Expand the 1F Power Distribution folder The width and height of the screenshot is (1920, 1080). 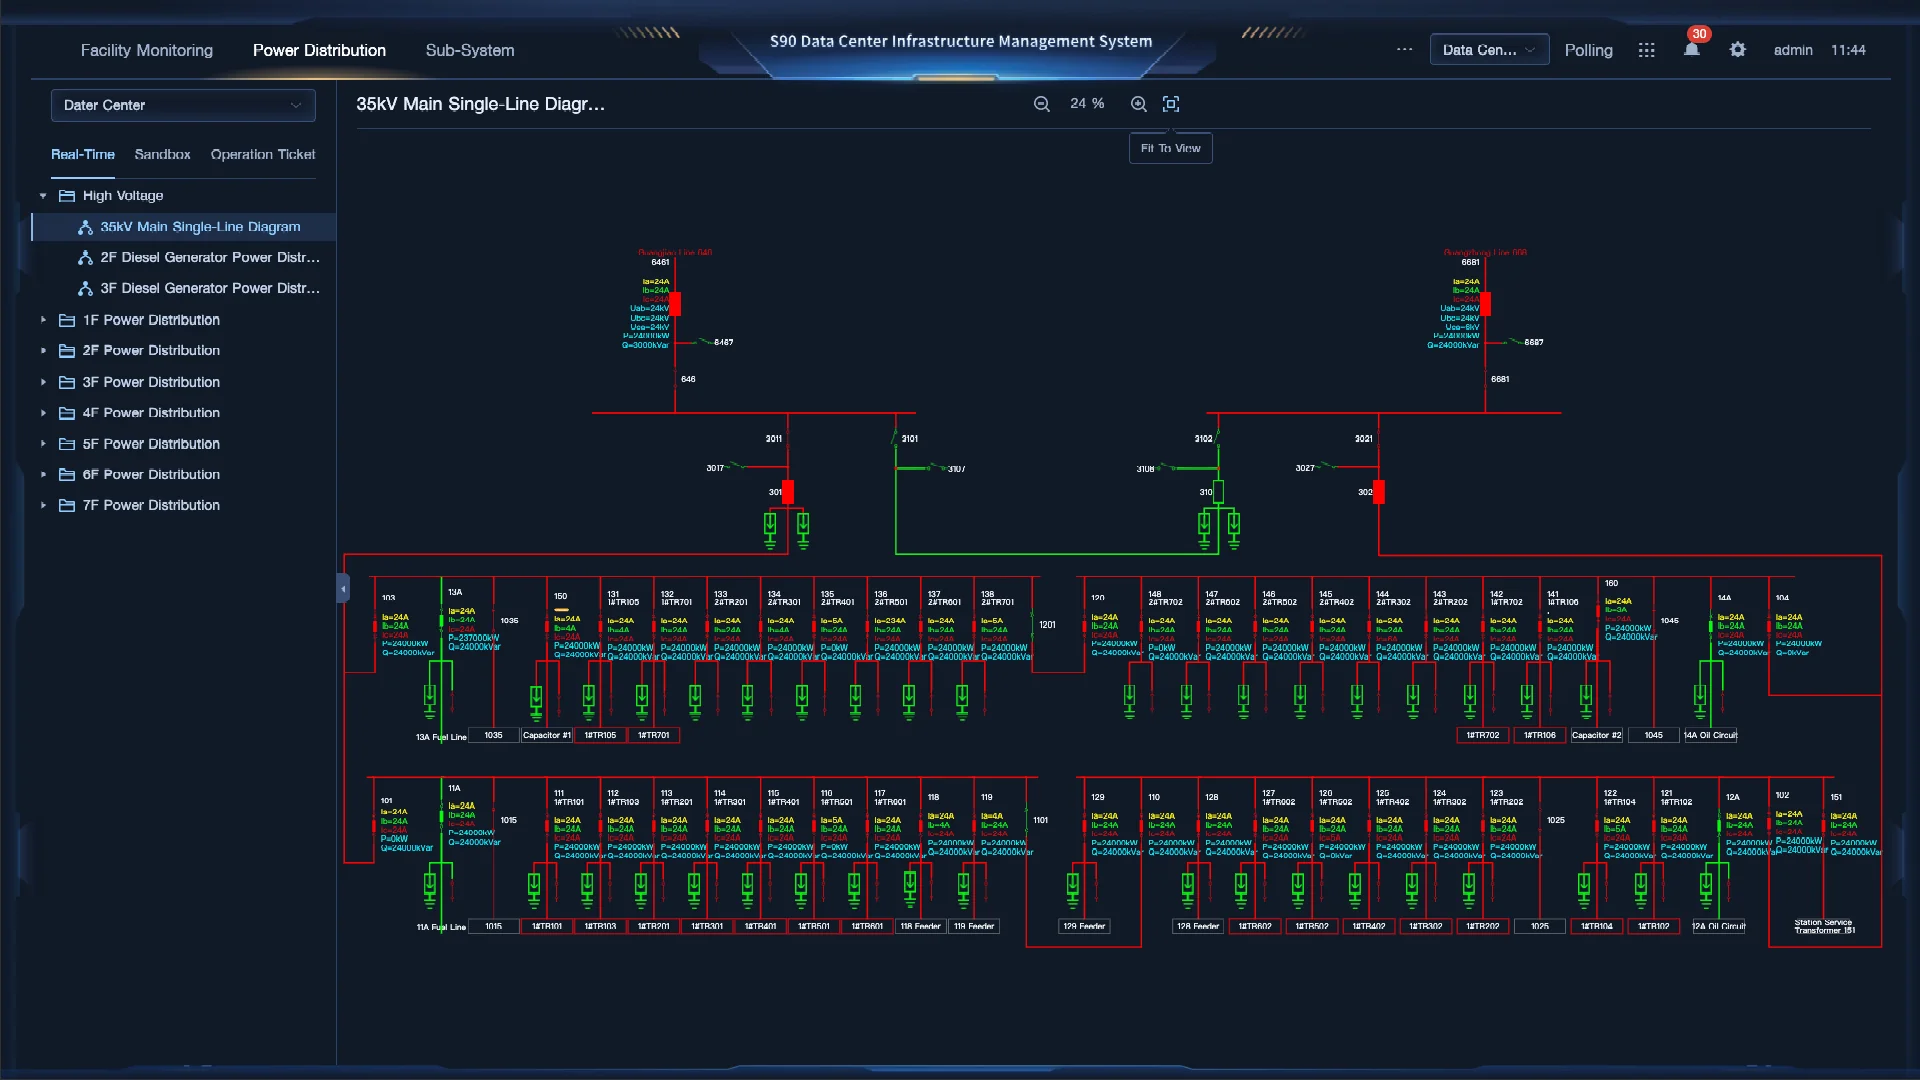43,320
